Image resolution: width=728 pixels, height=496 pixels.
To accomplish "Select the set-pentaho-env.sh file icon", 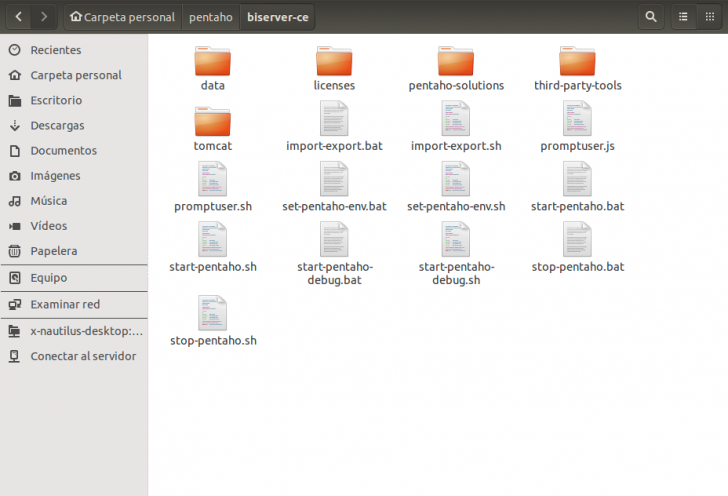I will tap(456, 179).
